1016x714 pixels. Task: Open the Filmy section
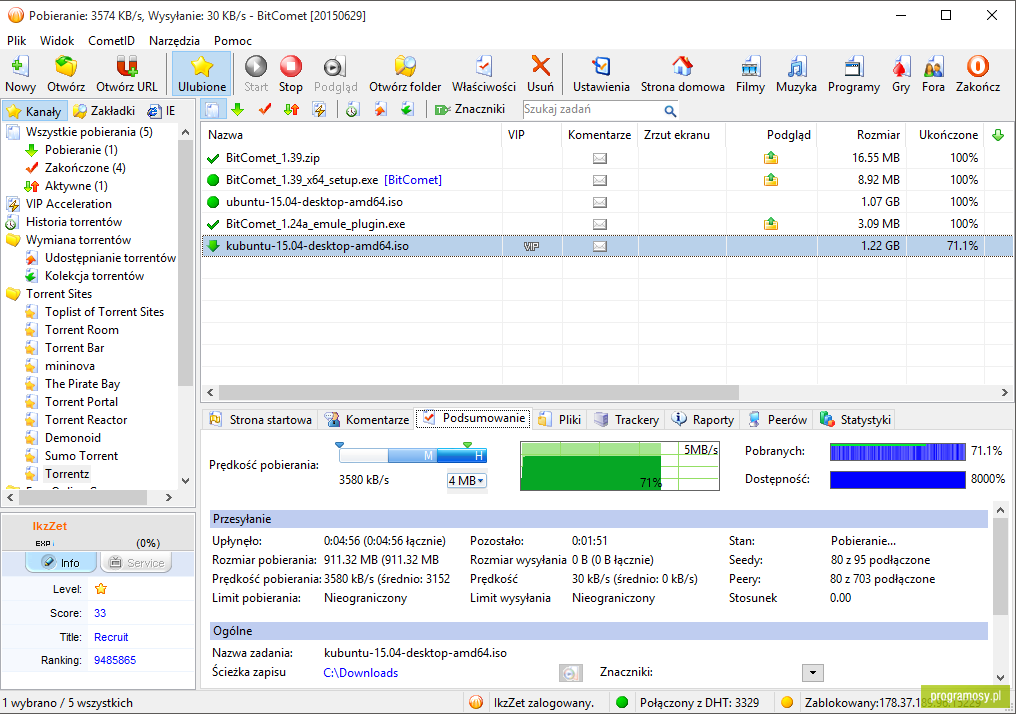(750, 73)
